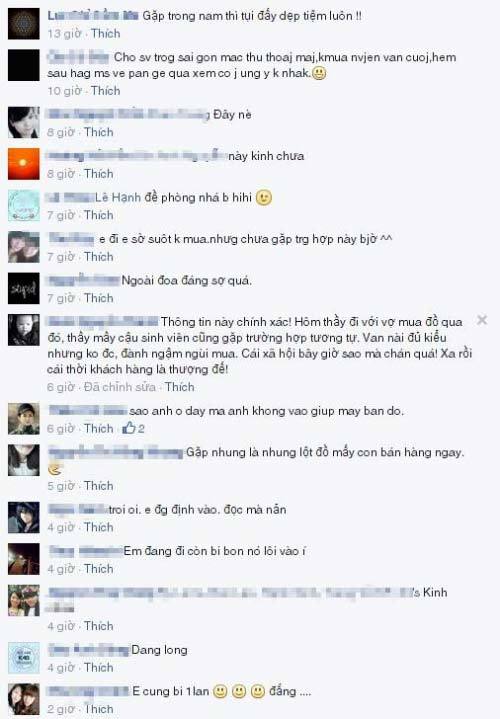Like the 'troi oi. e đg định vào' comment
This screenshot has width=500, height=719.
[x=99, y=527]
